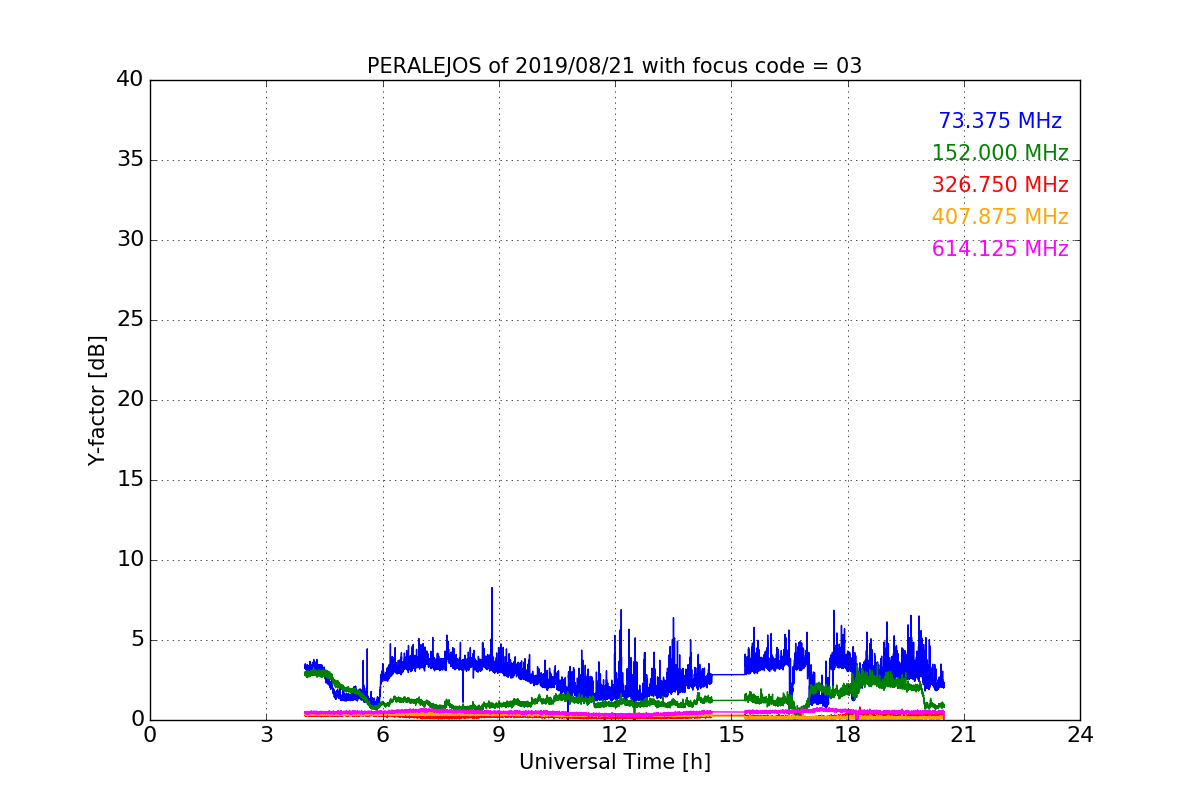Click the "Universal Time [h]" axis label
Viewport: 1200px width, 800px height.
(615, 762)
